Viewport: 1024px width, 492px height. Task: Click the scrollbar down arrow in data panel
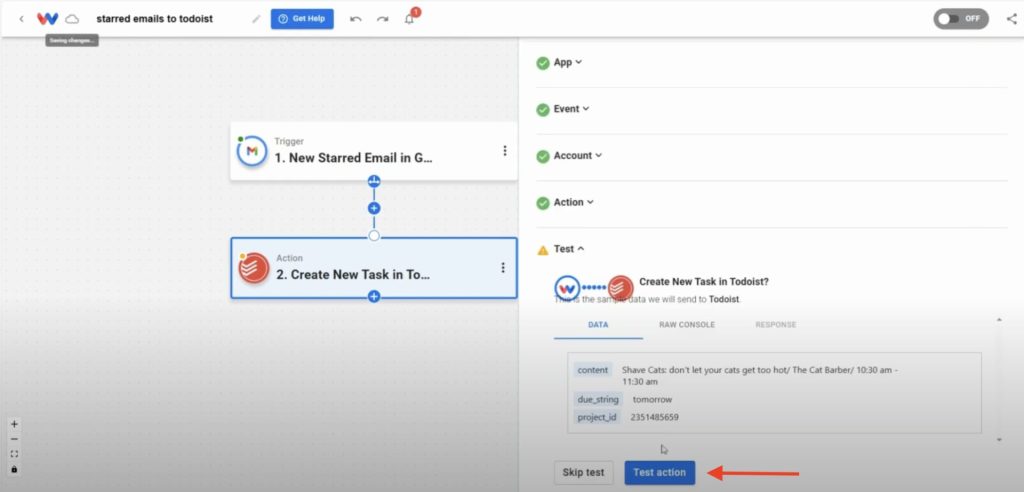pyautogui.click(x=999, y=440)
